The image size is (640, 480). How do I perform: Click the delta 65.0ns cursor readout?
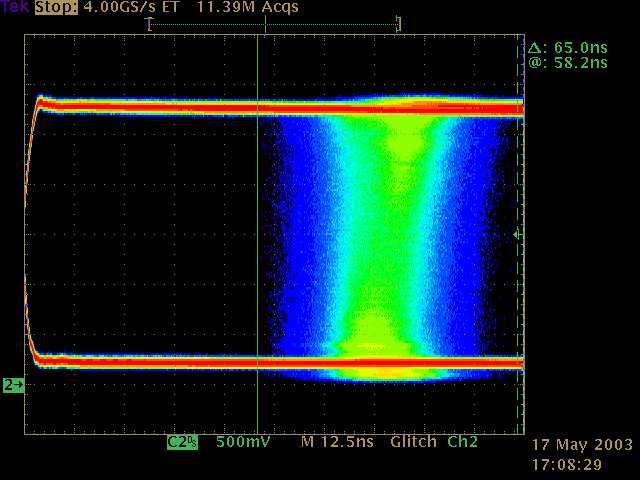pos(568,48)
